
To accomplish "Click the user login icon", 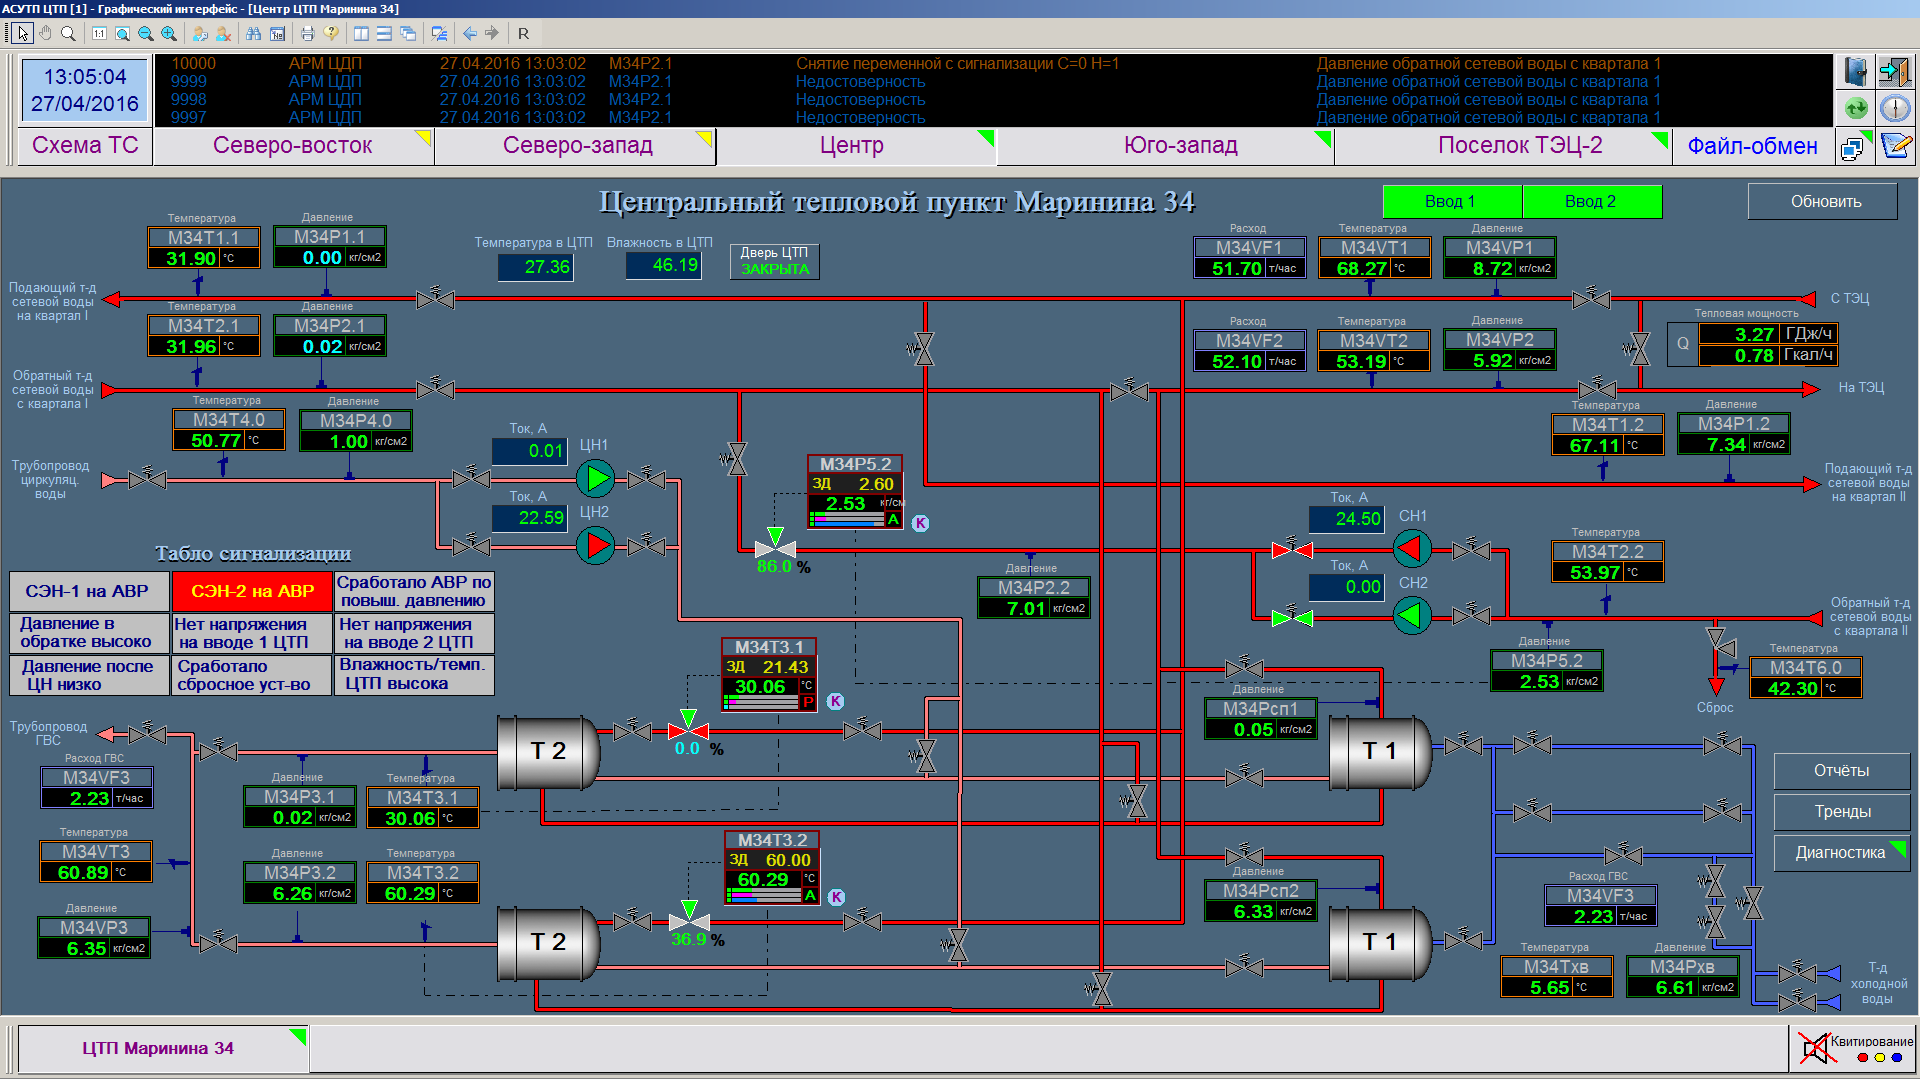I will pyautogui.click(x=200, y=33).
